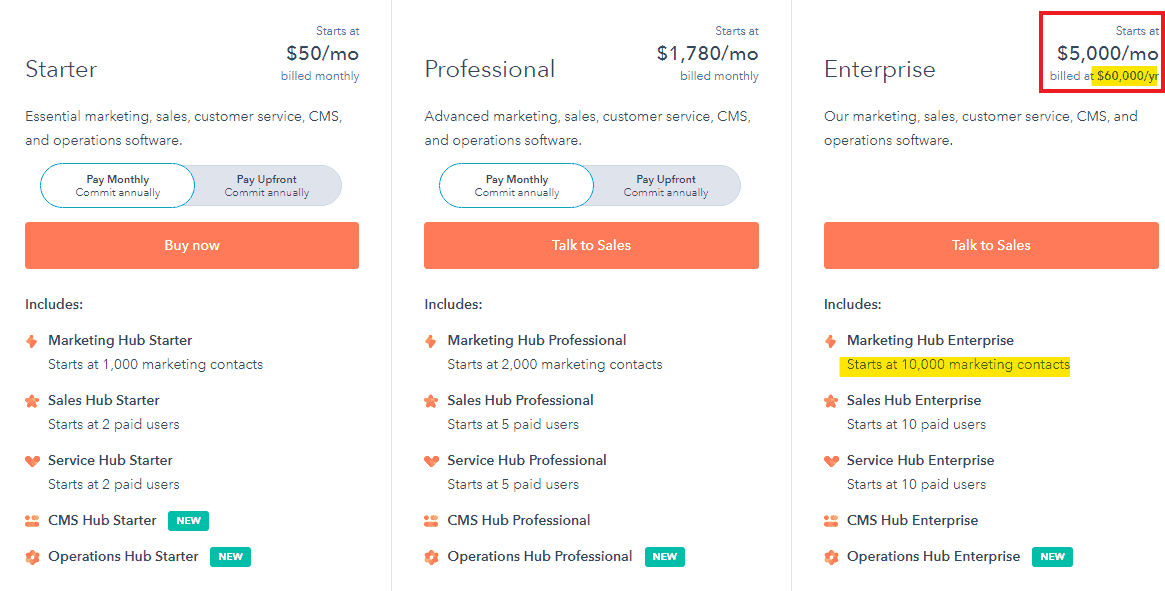Click the Sales Hub Enterprise star icon
This screenshot has width=1165, height=591.
pyautogui.click(x=831, y=401)
